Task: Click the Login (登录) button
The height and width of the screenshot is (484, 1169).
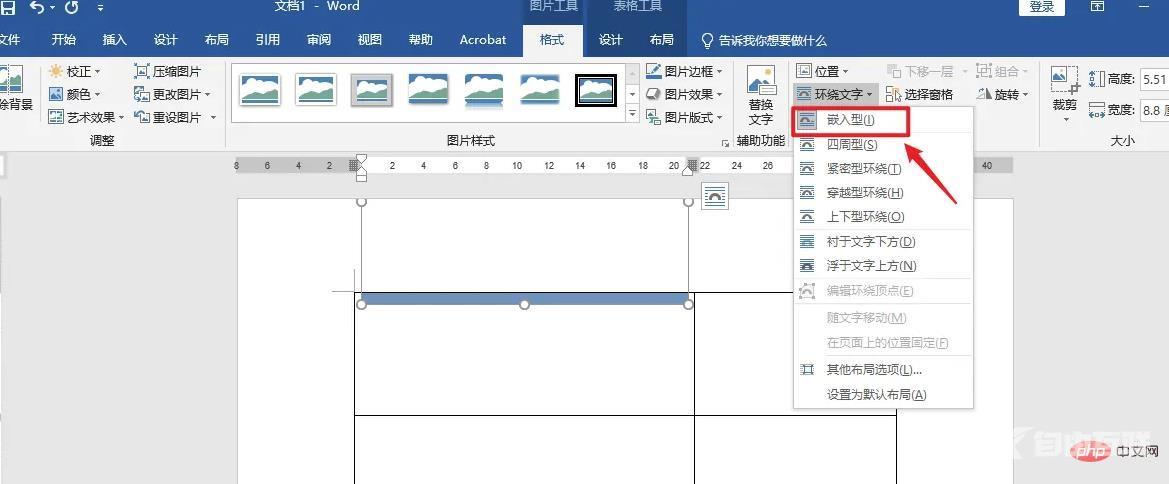Action: (x=1042, y=7)
